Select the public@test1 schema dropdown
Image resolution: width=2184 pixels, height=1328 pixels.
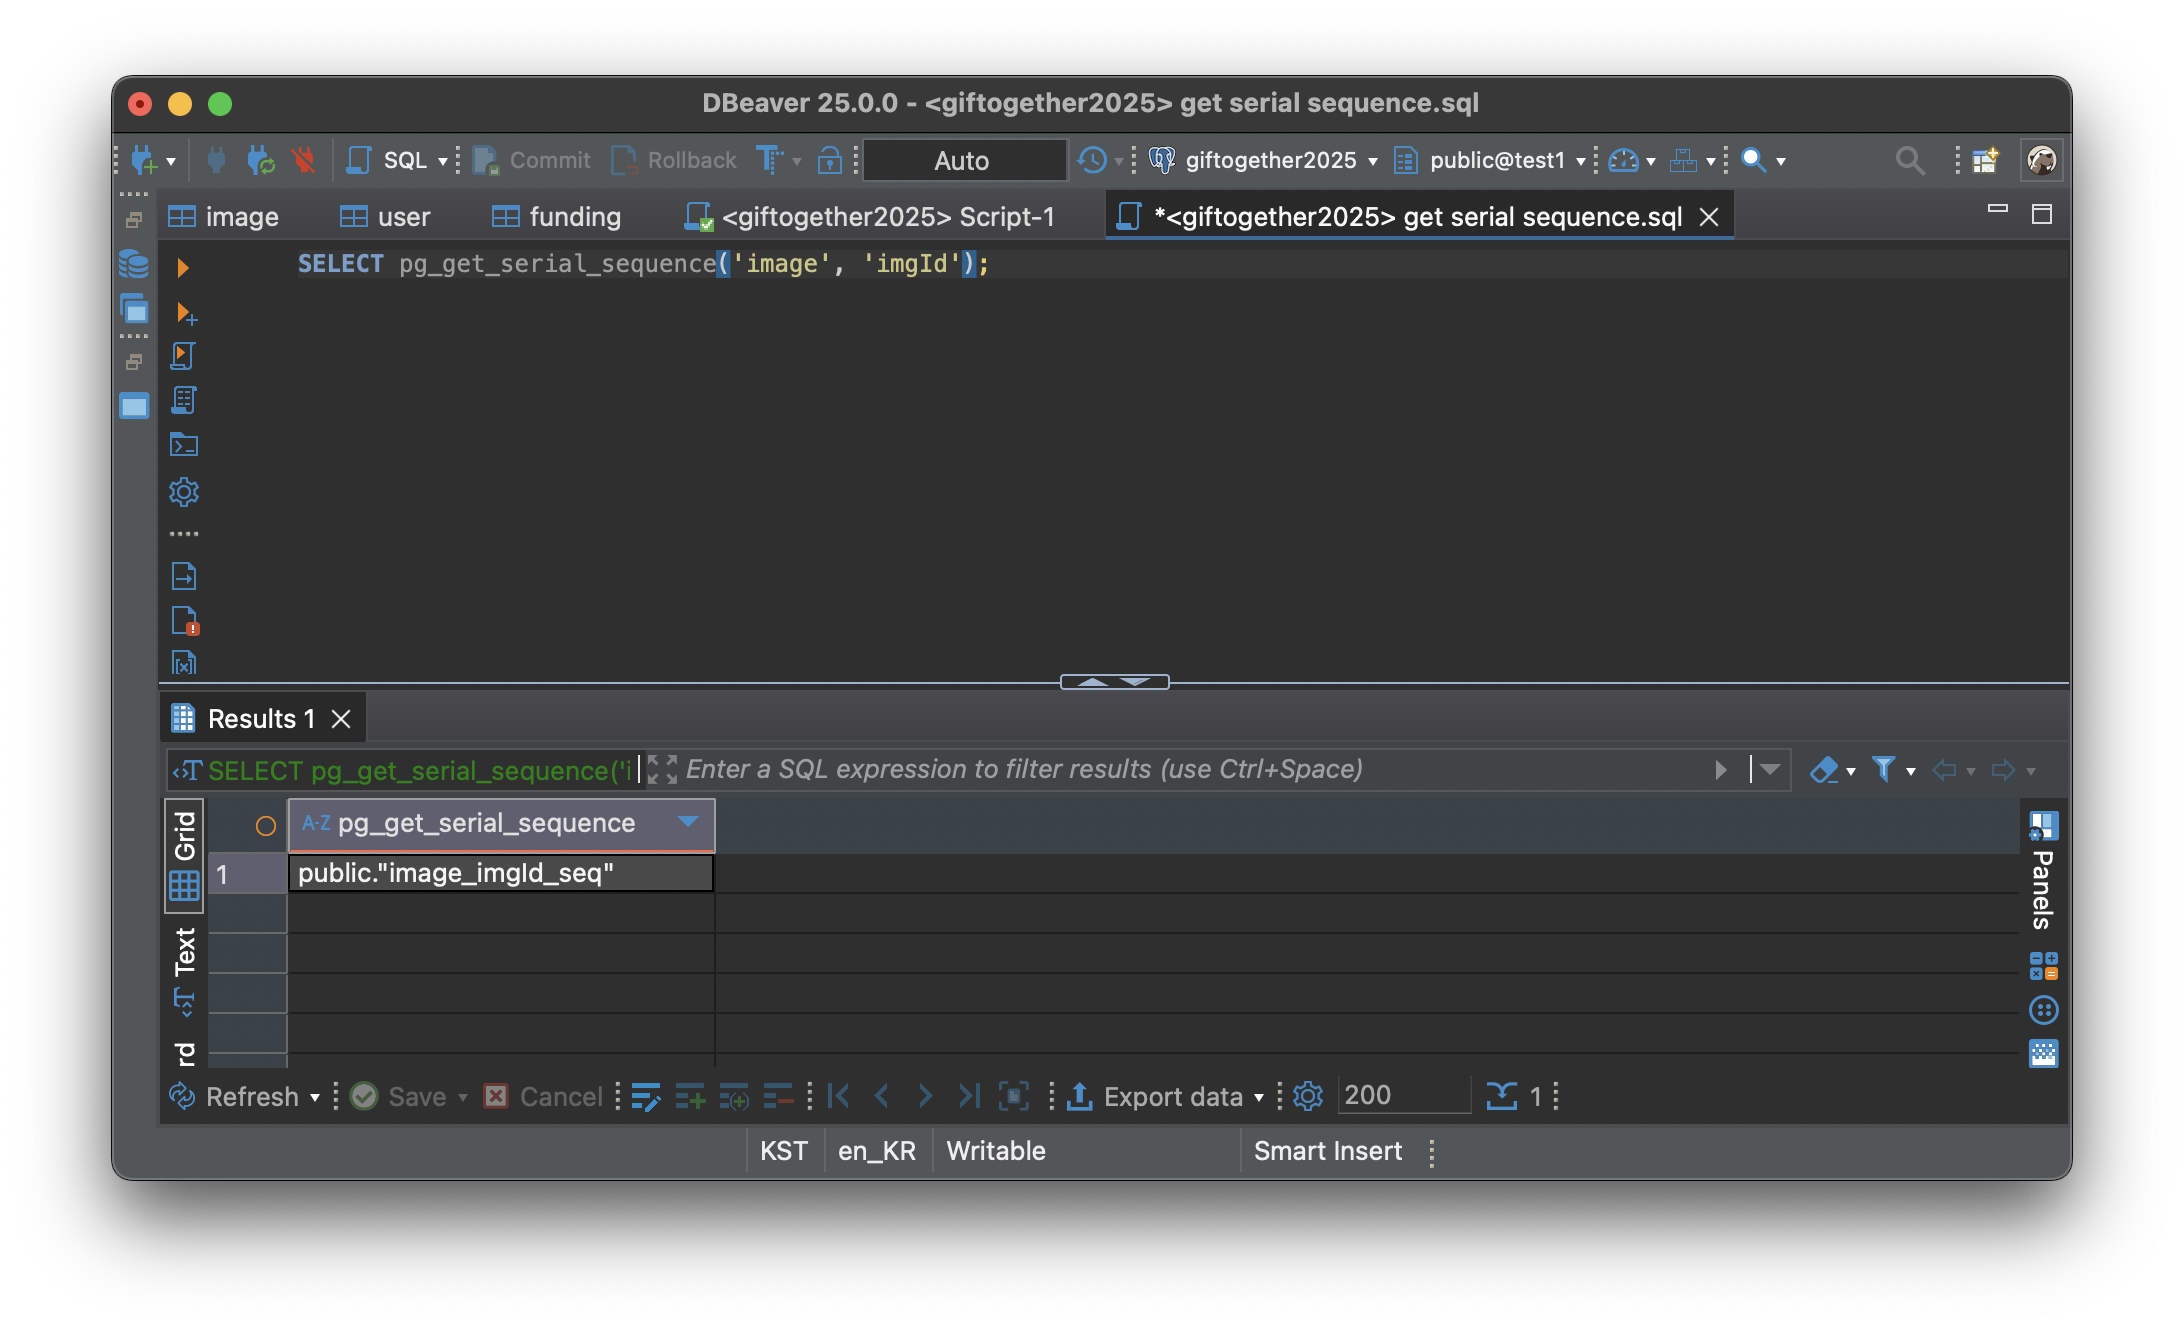(1491, 160)
